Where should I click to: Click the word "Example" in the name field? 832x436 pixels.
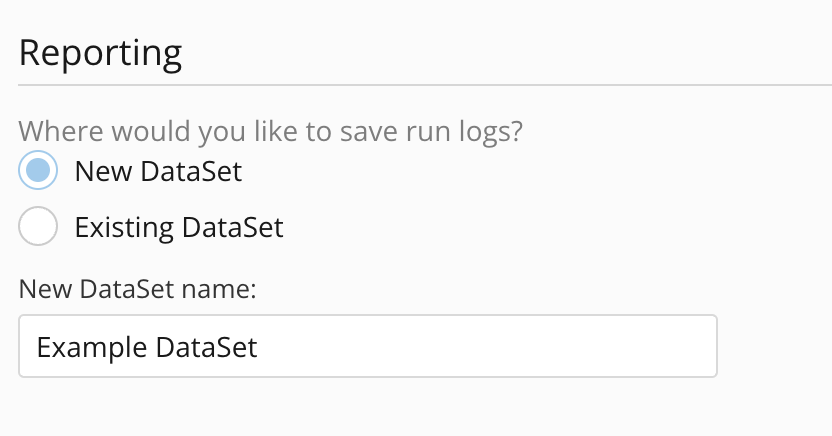tap(91, 347)
